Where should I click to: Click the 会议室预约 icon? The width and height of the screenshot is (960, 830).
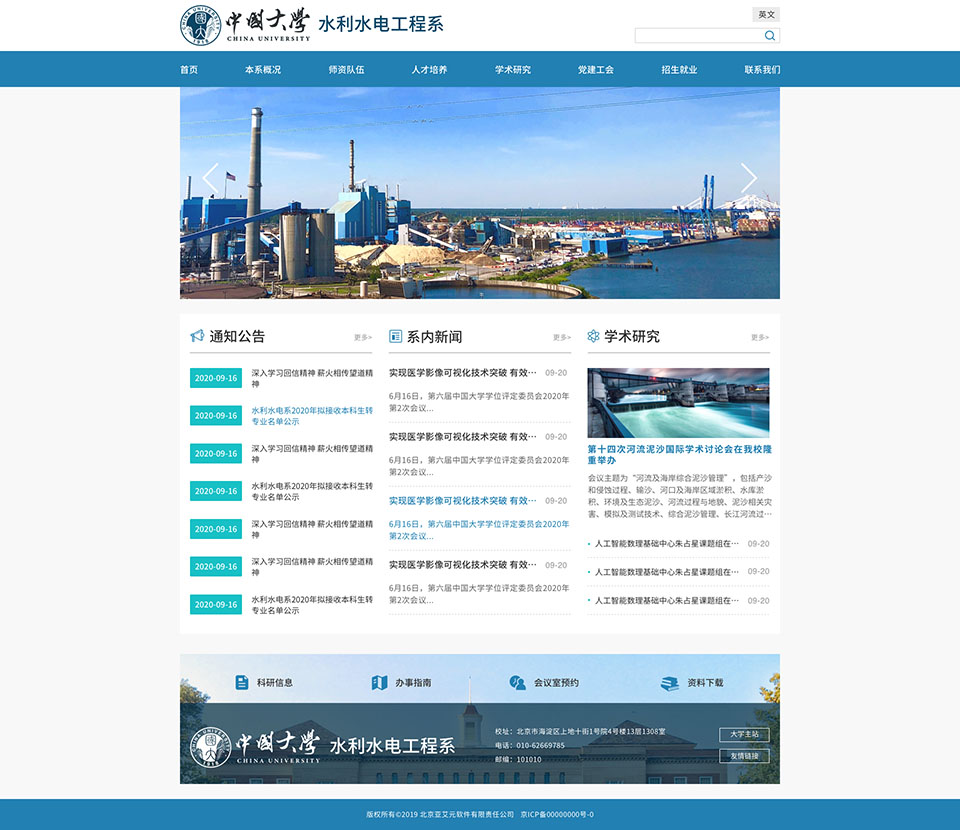point(517,682)
